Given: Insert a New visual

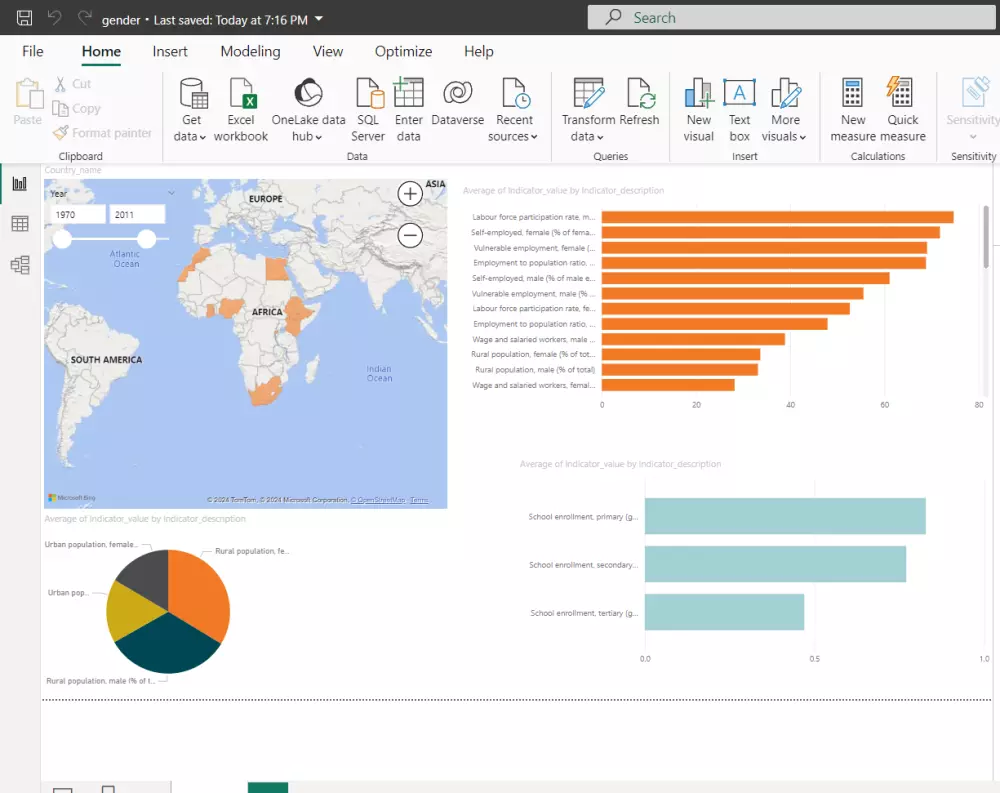Looking at the screenshot, I should 698,94.
